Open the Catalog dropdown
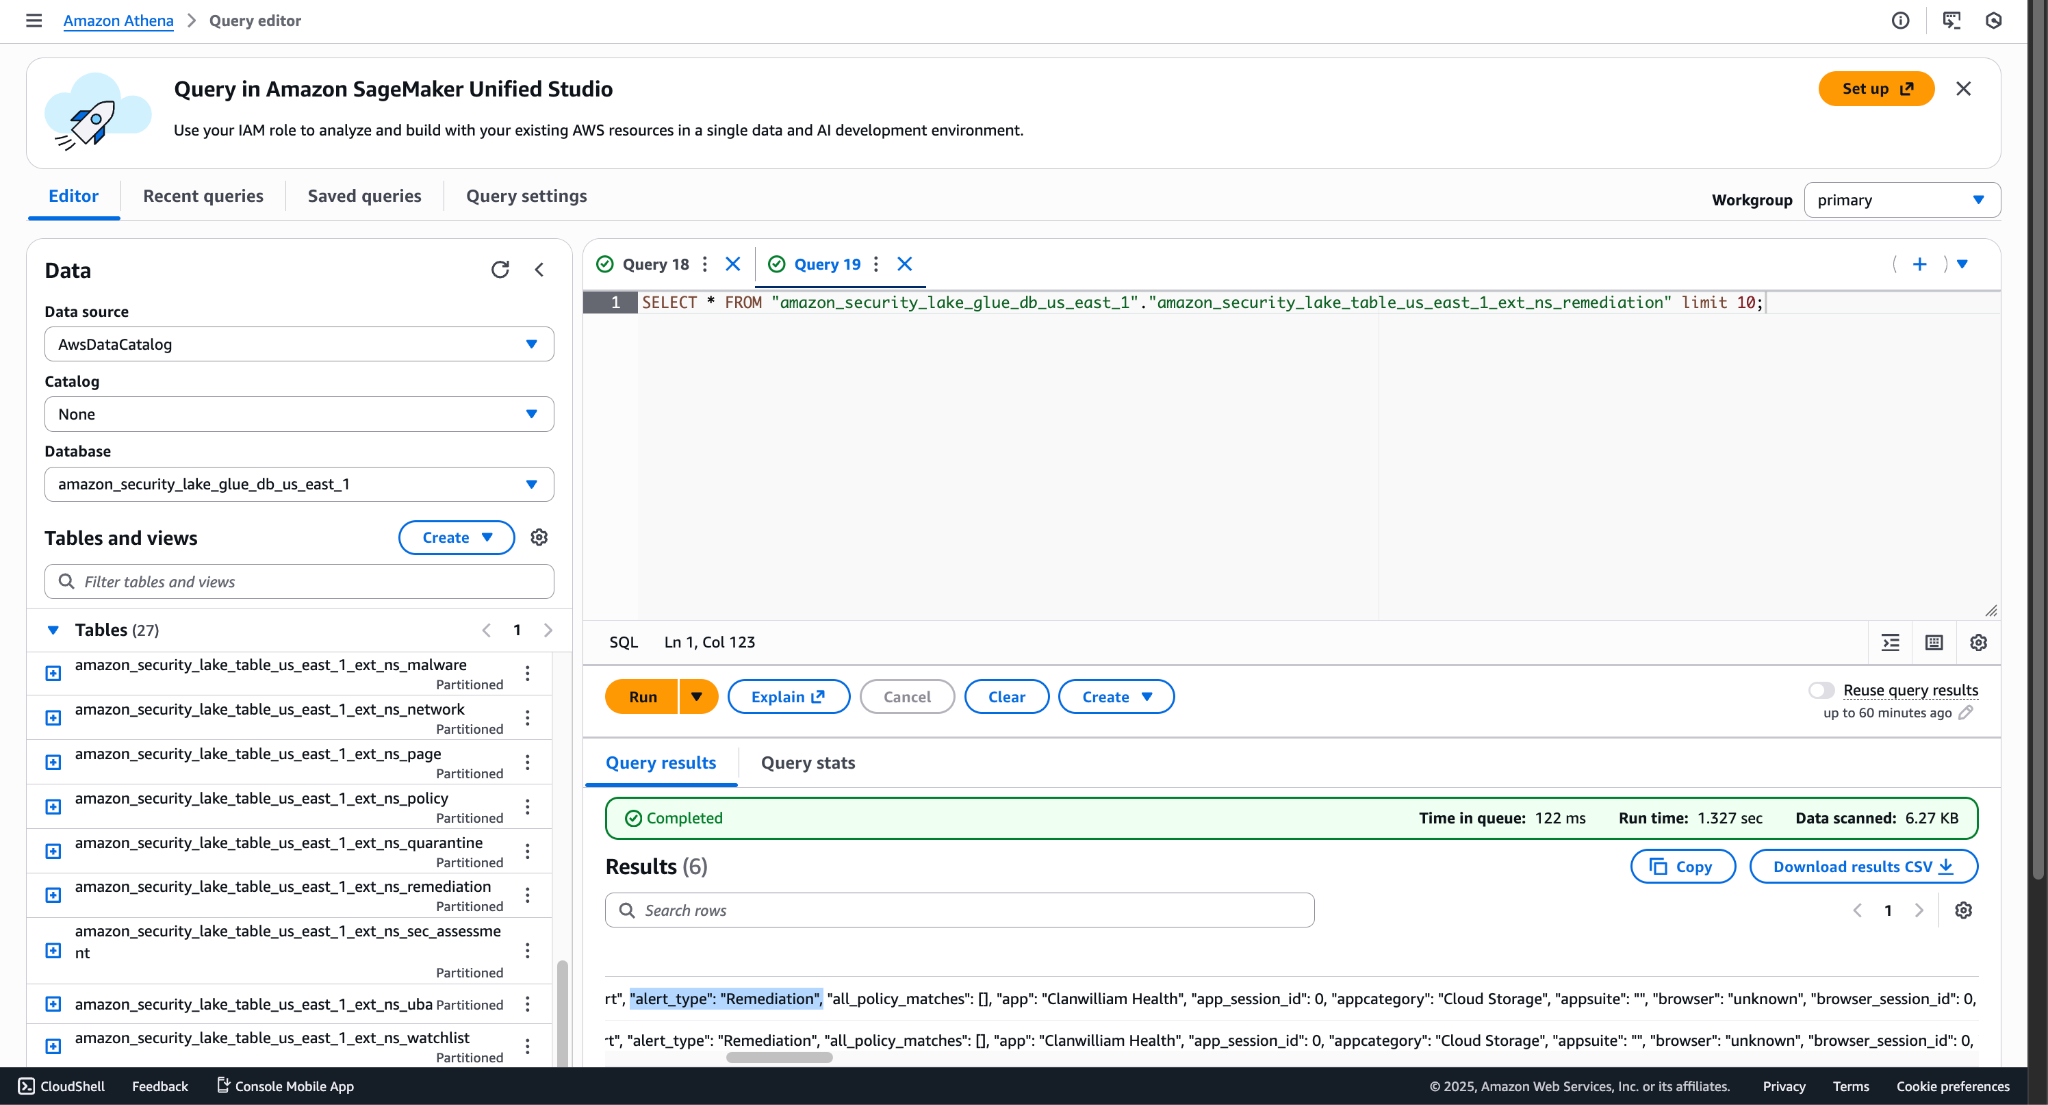Screen dimensions: 2048x1105 pos(299,414)
